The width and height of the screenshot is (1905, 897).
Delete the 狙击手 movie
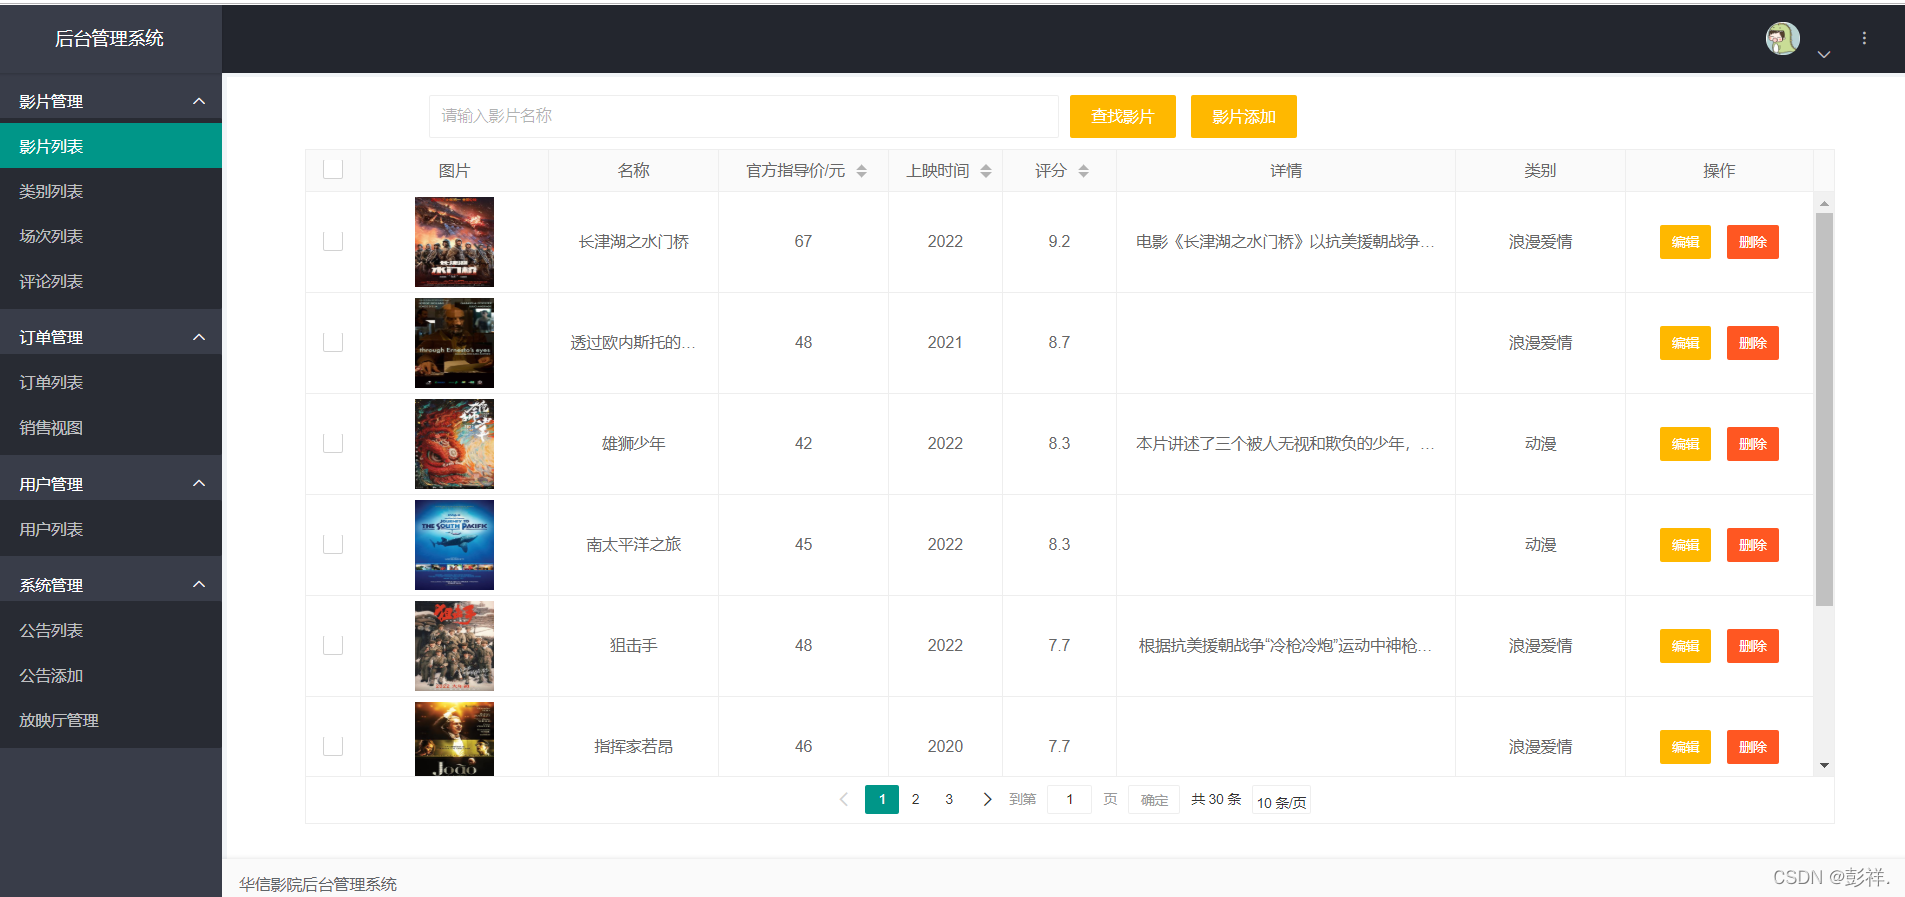1752,646
